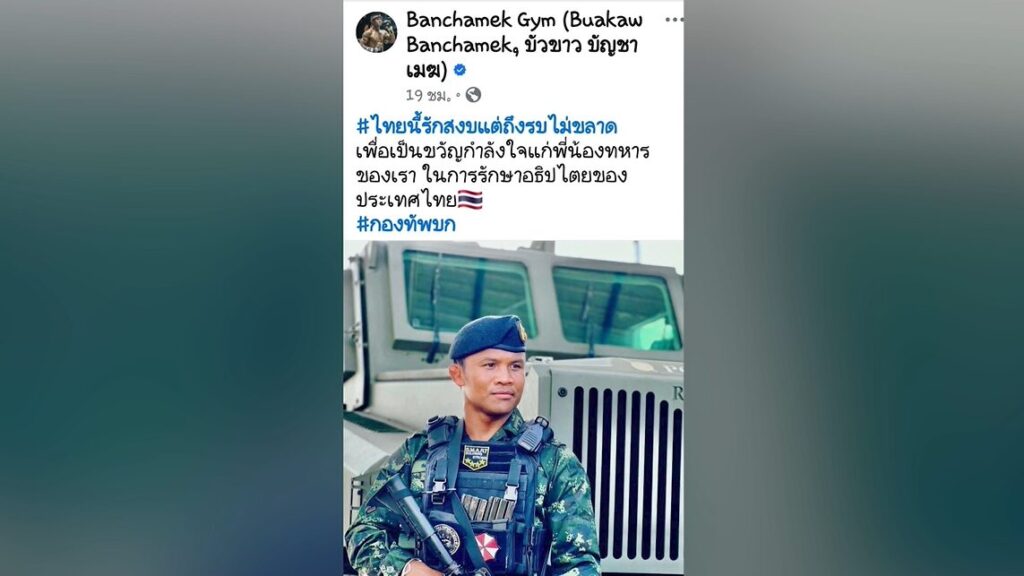This screenshot has width=1024, height=576.
Task: Click the Thai flag emoji in the post
Action: pos(470,200)
